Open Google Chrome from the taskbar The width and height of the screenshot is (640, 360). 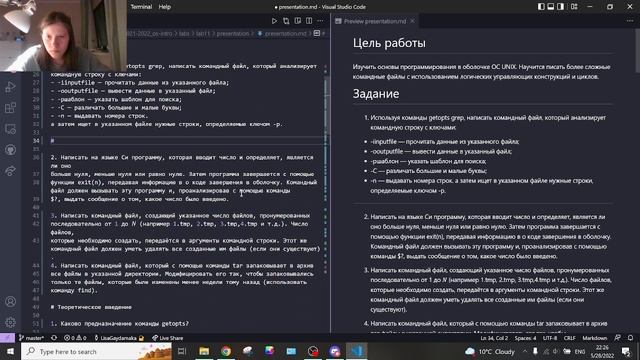[x=226, y=351]
